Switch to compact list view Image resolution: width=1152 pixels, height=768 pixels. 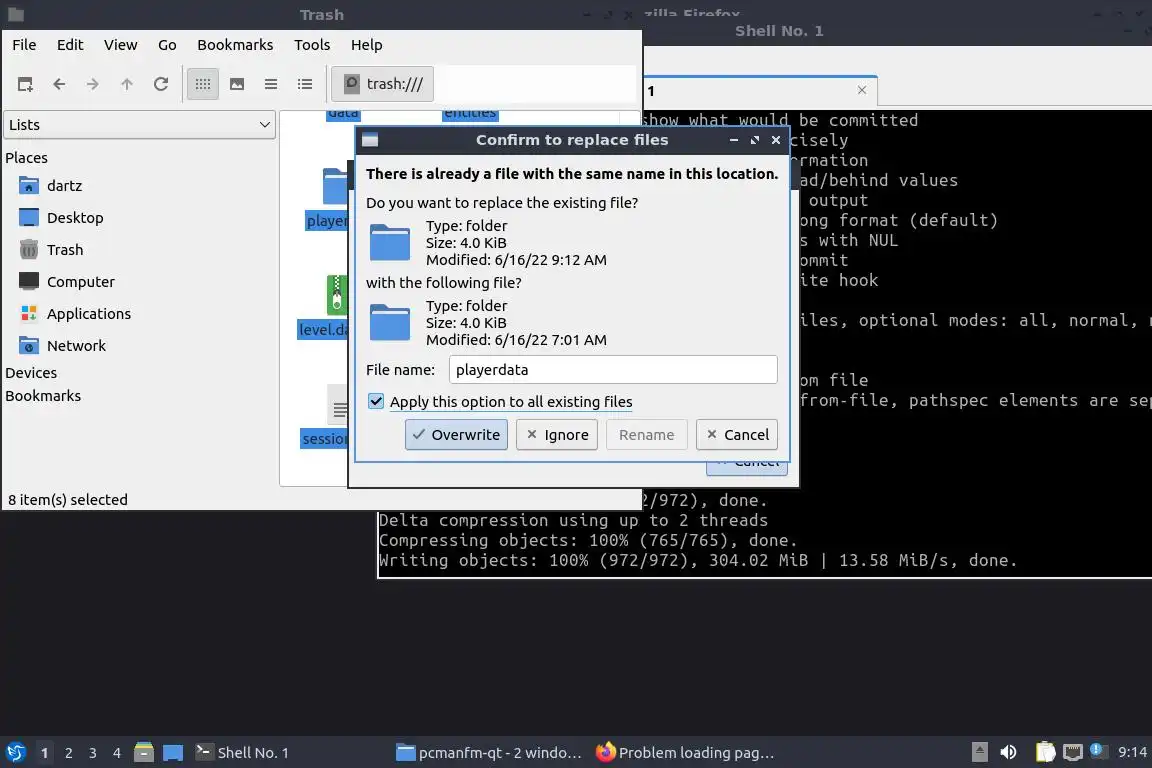pos(271,84)
